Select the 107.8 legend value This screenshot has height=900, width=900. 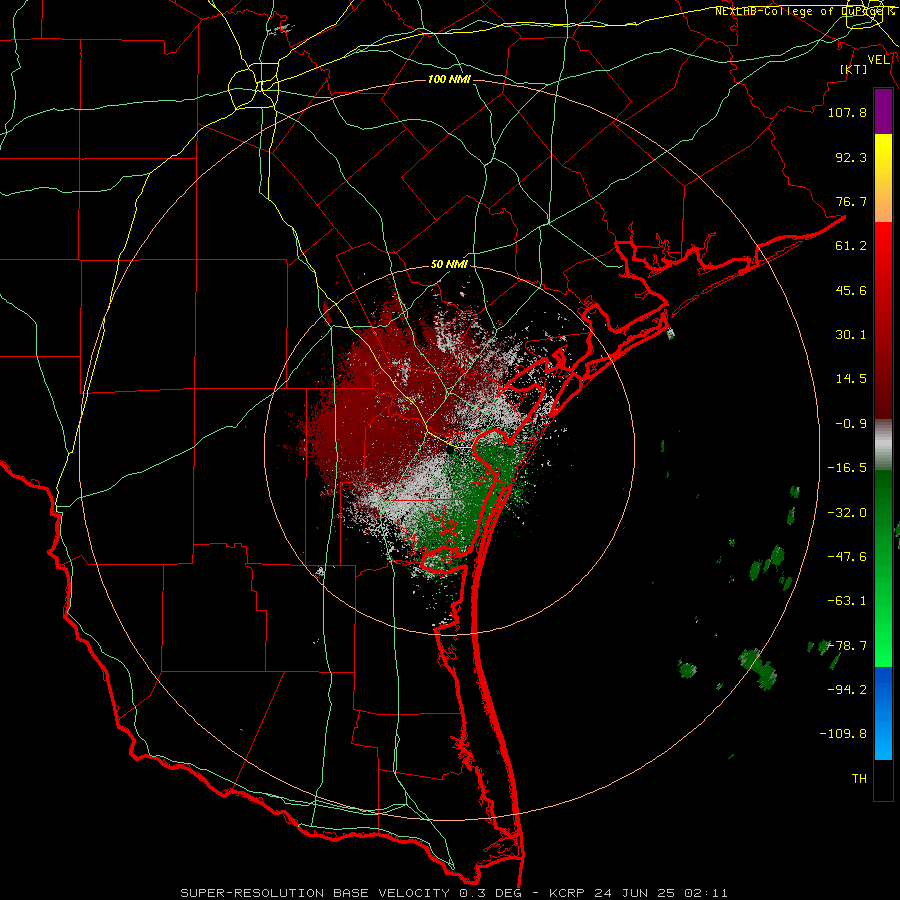click(x=847, y=112)
